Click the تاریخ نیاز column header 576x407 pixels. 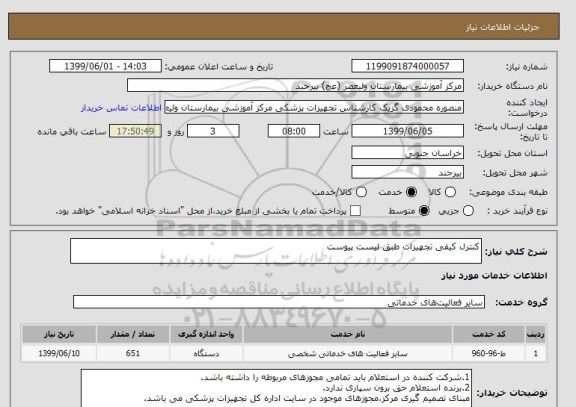59,334
